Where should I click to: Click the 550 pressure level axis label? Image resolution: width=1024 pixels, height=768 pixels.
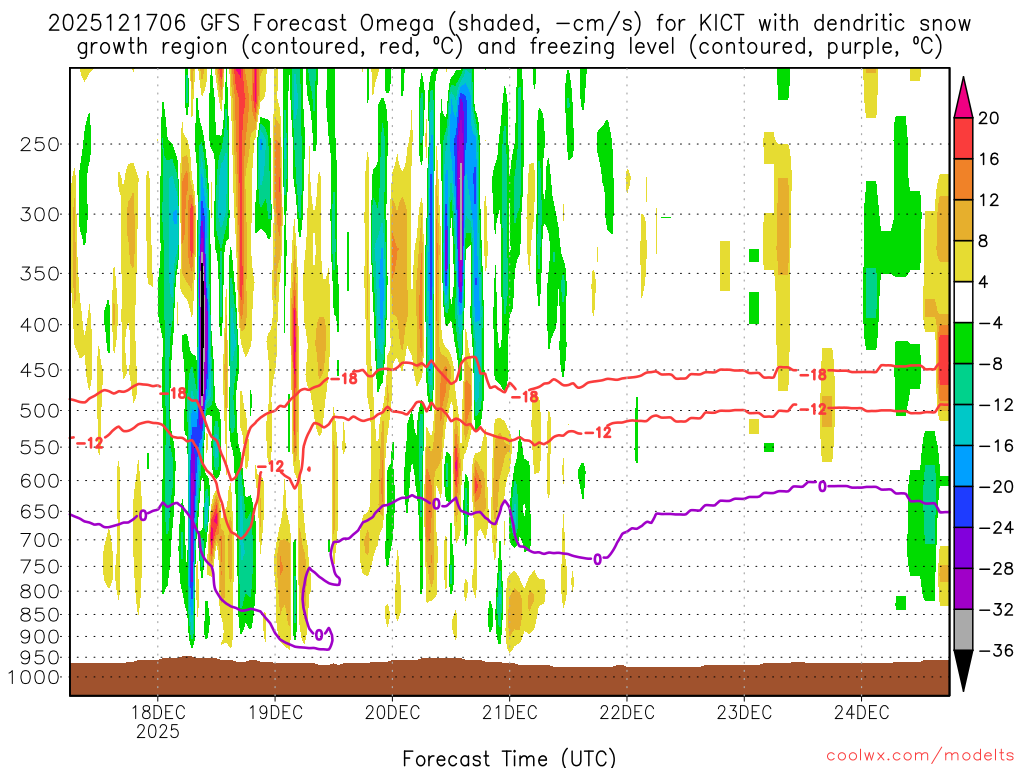coord(40,447)
